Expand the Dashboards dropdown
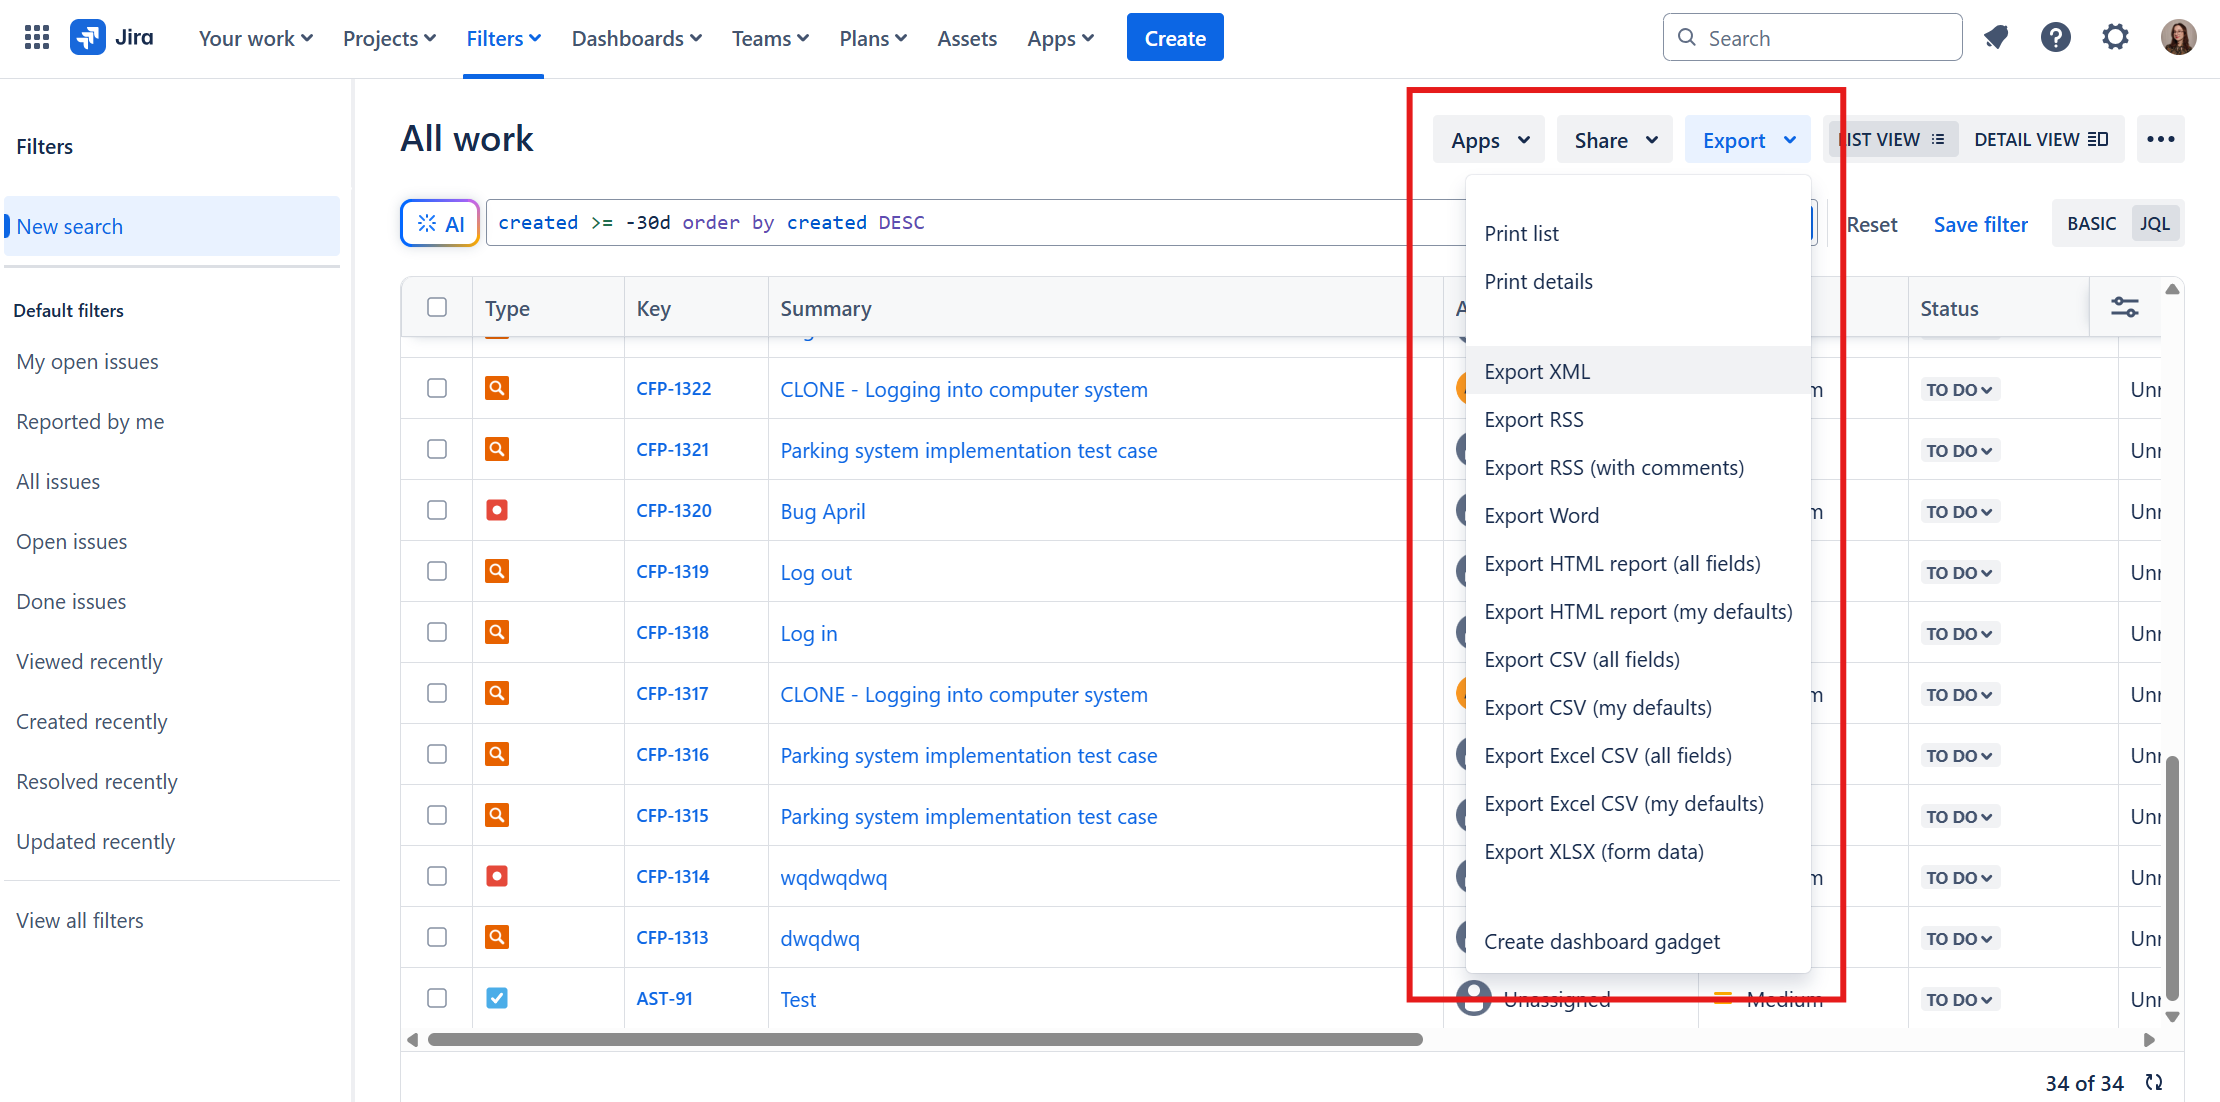This screenshot has width=2220, height=1102. point(637,38)
